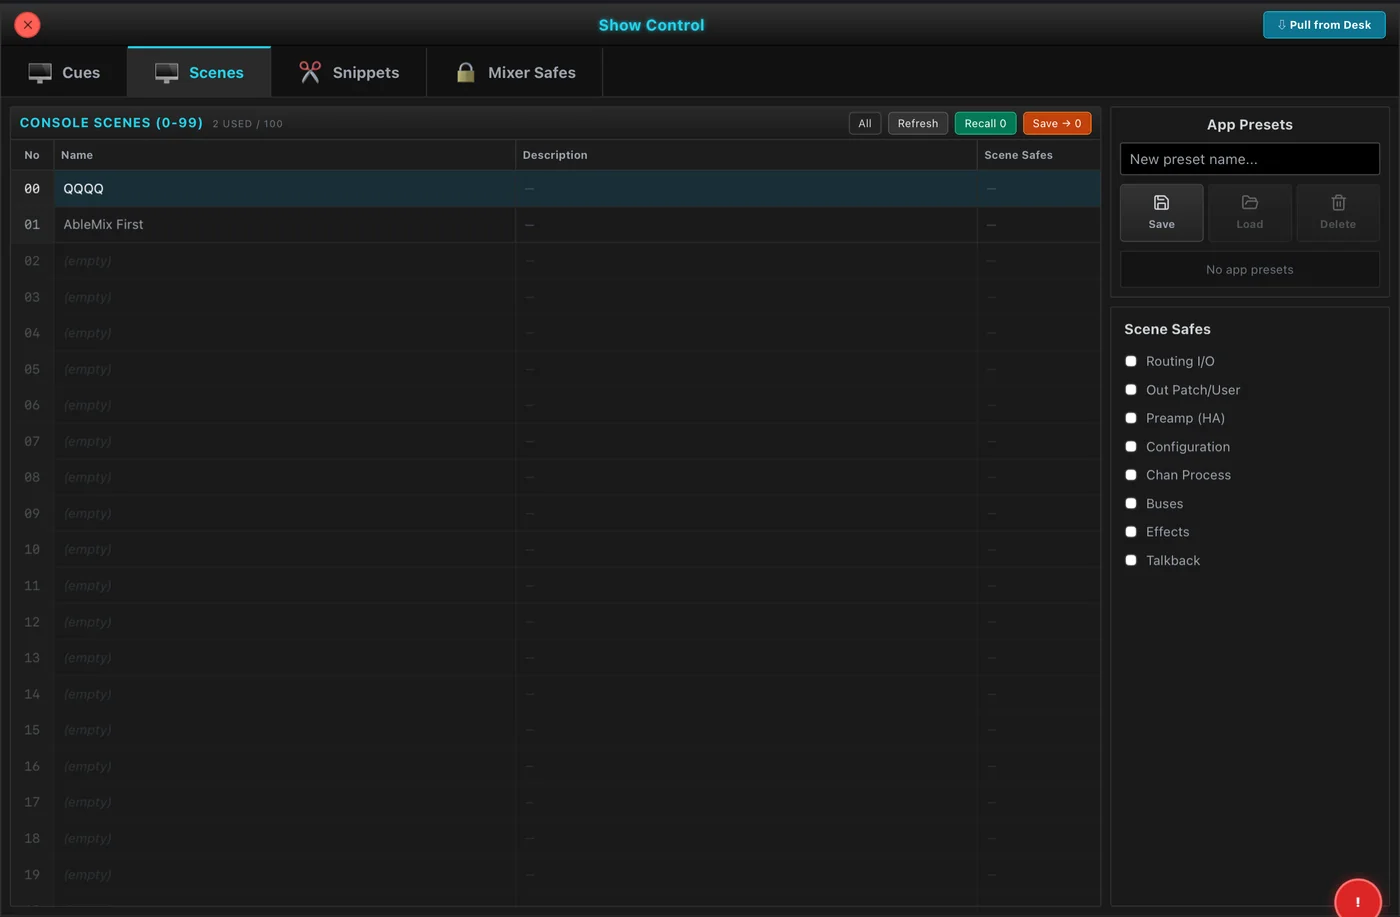Click the green Recall 0 button
1400x917 pixels.
(x=985, y=123)
